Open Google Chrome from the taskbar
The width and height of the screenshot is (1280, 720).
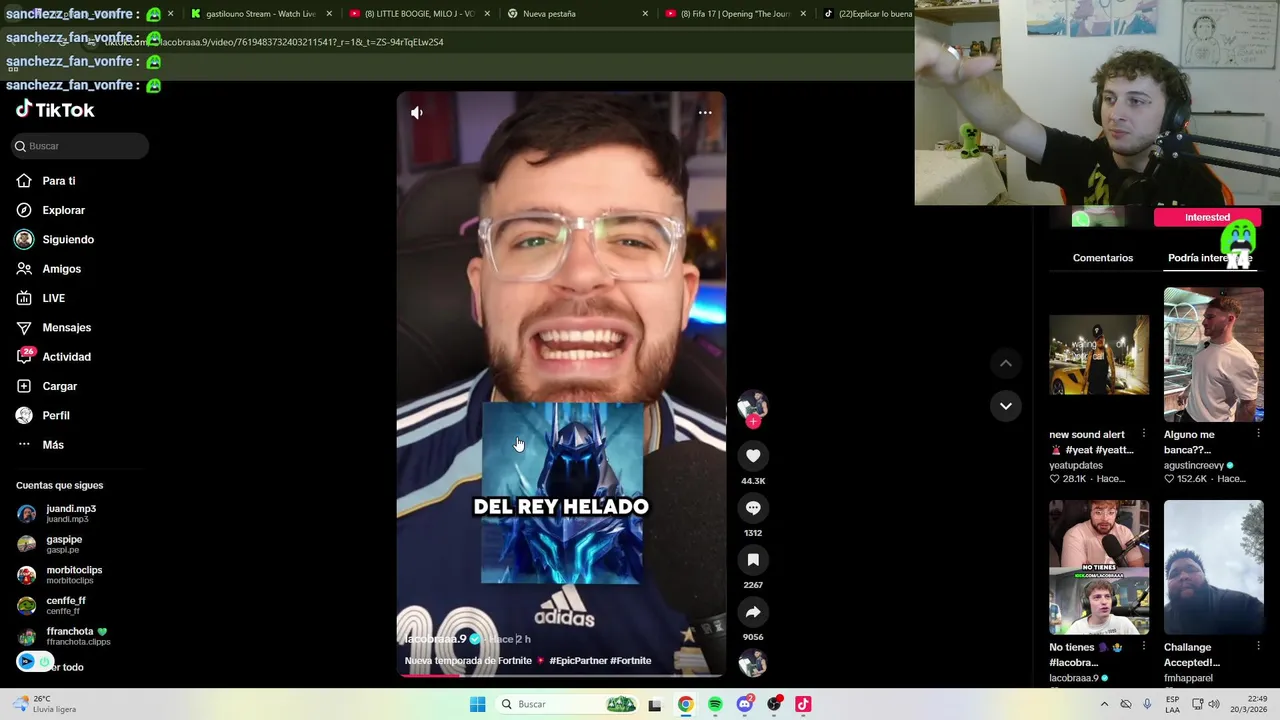pyautogui.click(x=685, y=704)
